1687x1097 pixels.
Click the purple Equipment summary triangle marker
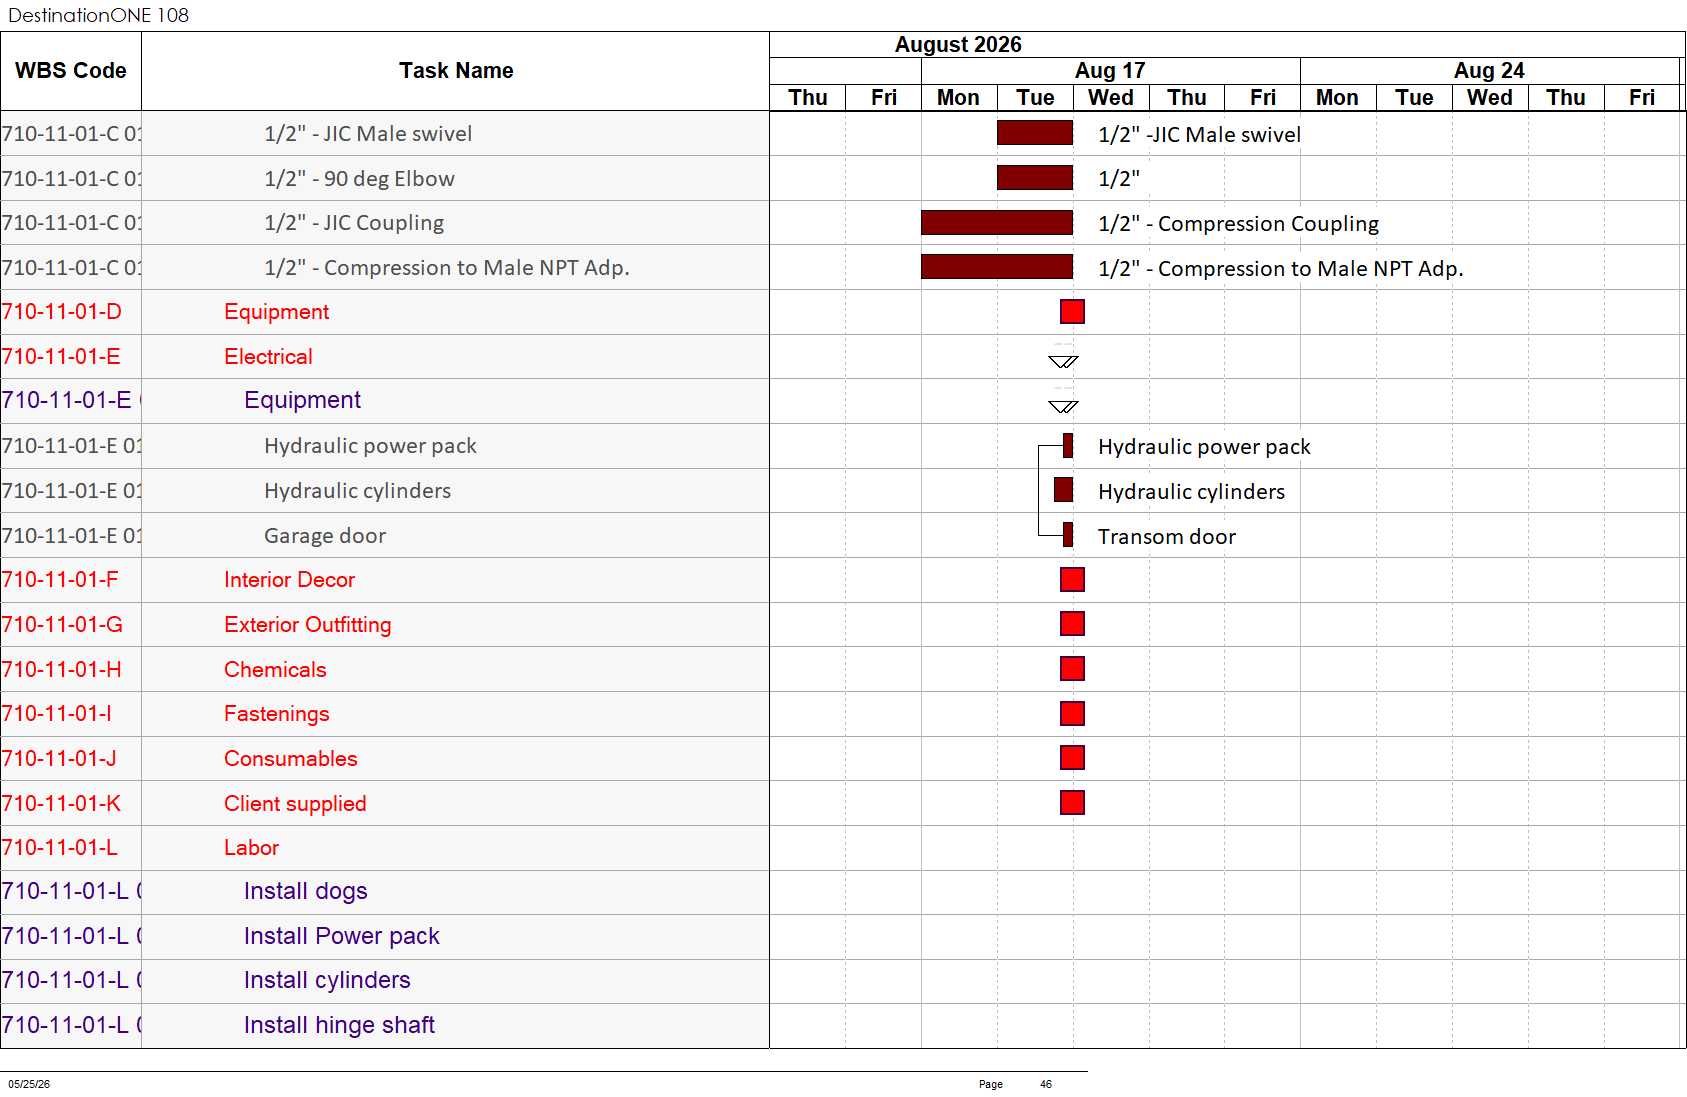[x=1063, y=406]
